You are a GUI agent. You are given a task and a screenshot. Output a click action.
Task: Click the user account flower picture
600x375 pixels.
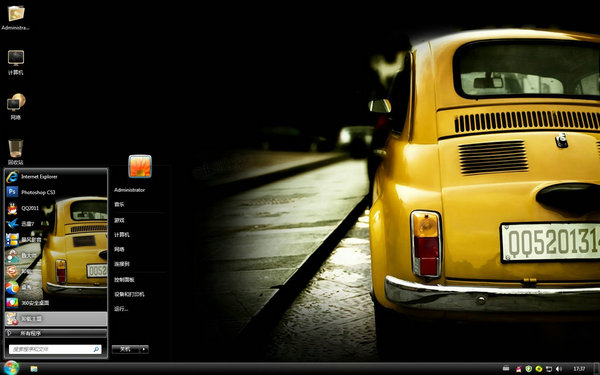click(140, 166)
